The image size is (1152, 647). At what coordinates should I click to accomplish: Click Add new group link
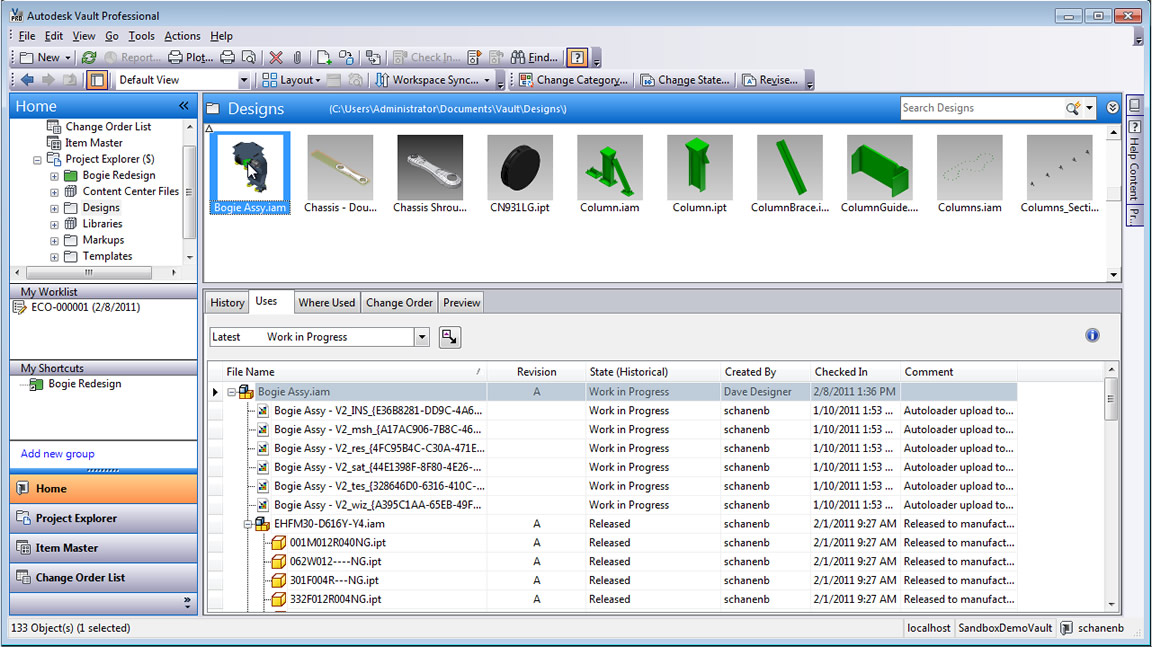57,454
